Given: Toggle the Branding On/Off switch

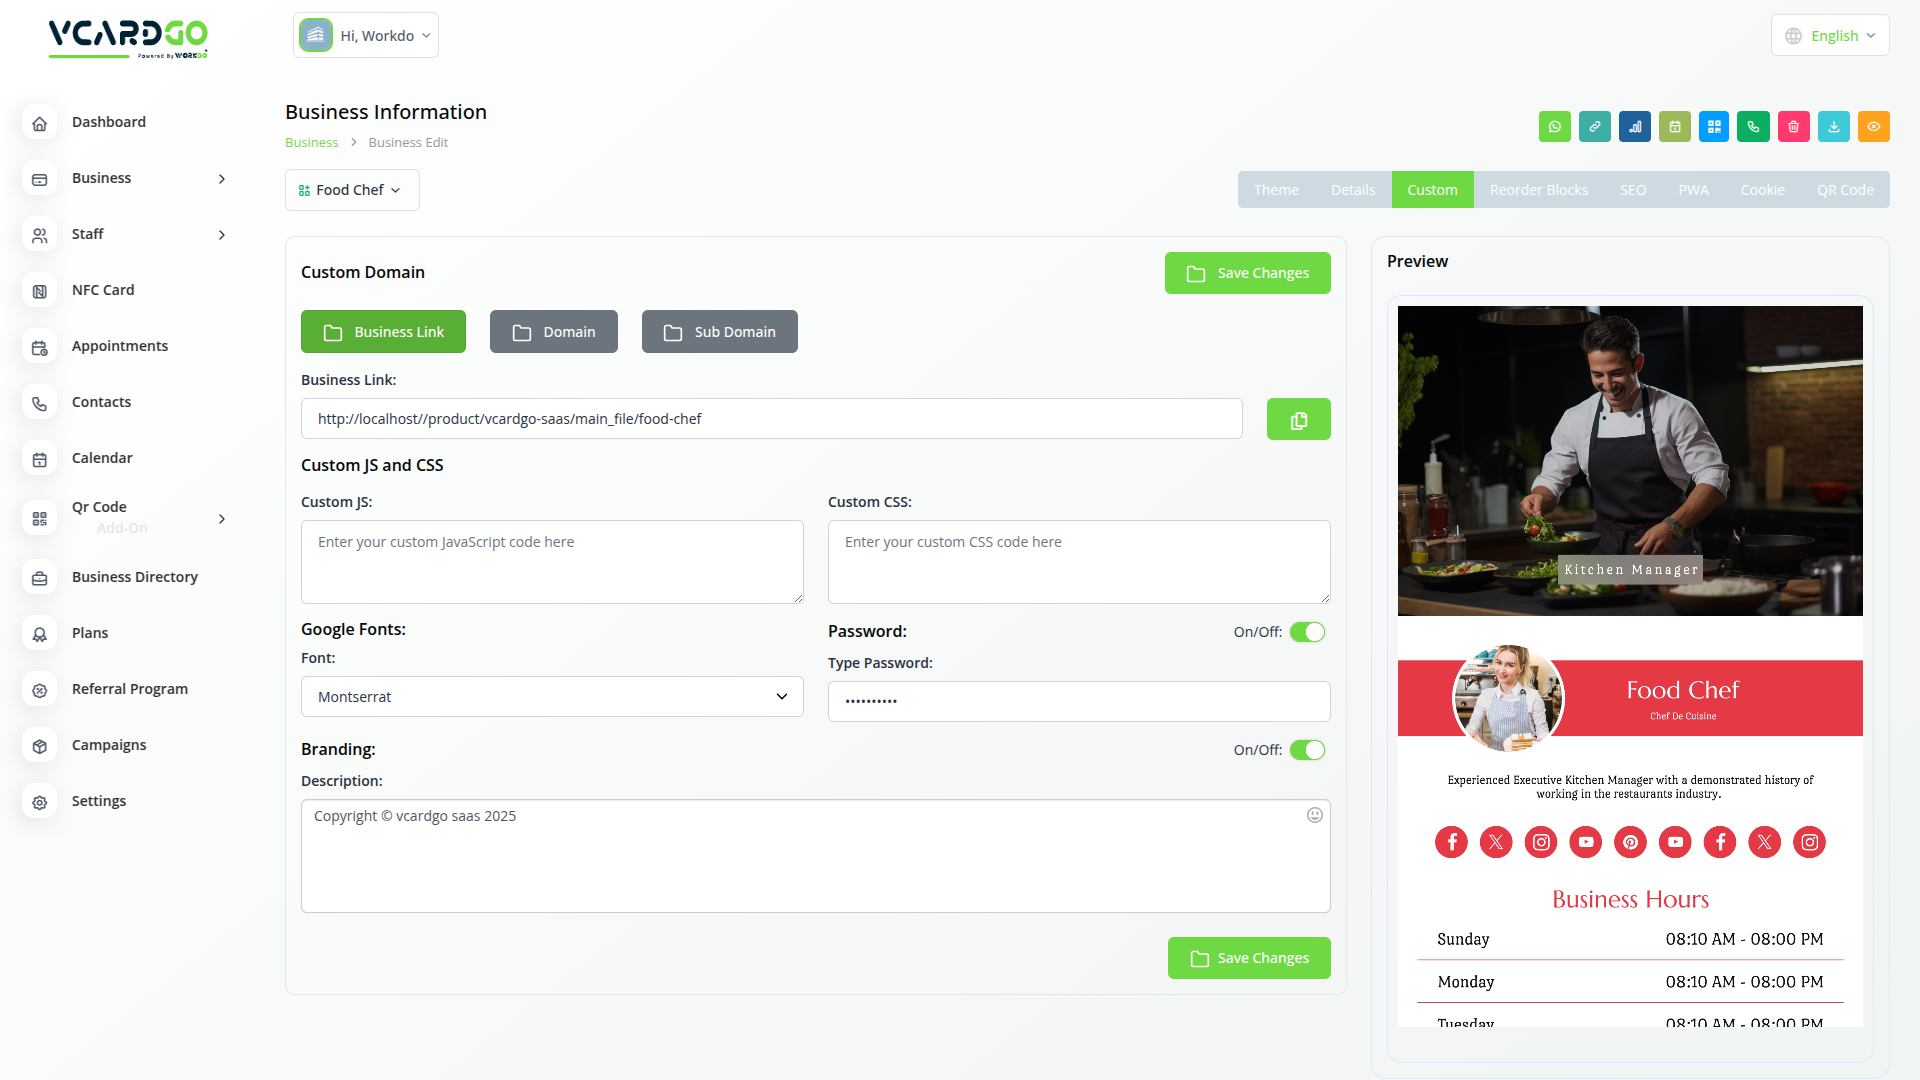Looking at the screenshot, I should point(1307,750).
